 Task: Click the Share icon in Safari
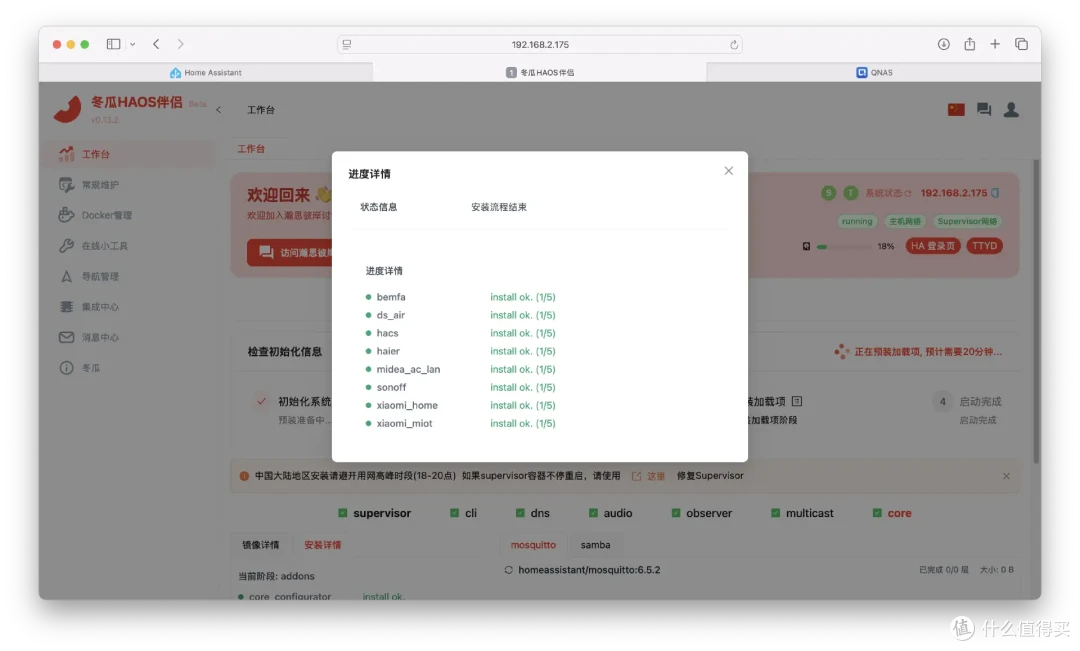coord(969,44)
